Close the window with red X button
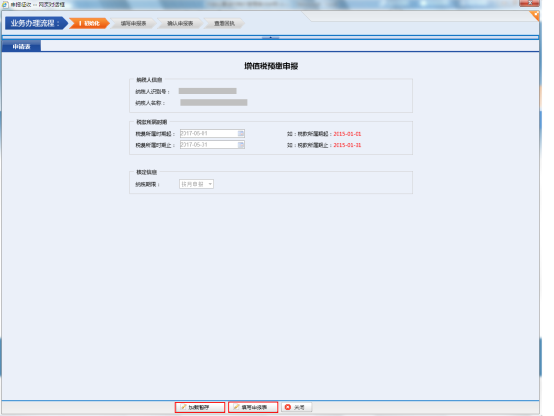The width and height of the screenshot is (554, 416). click(529, 3)
